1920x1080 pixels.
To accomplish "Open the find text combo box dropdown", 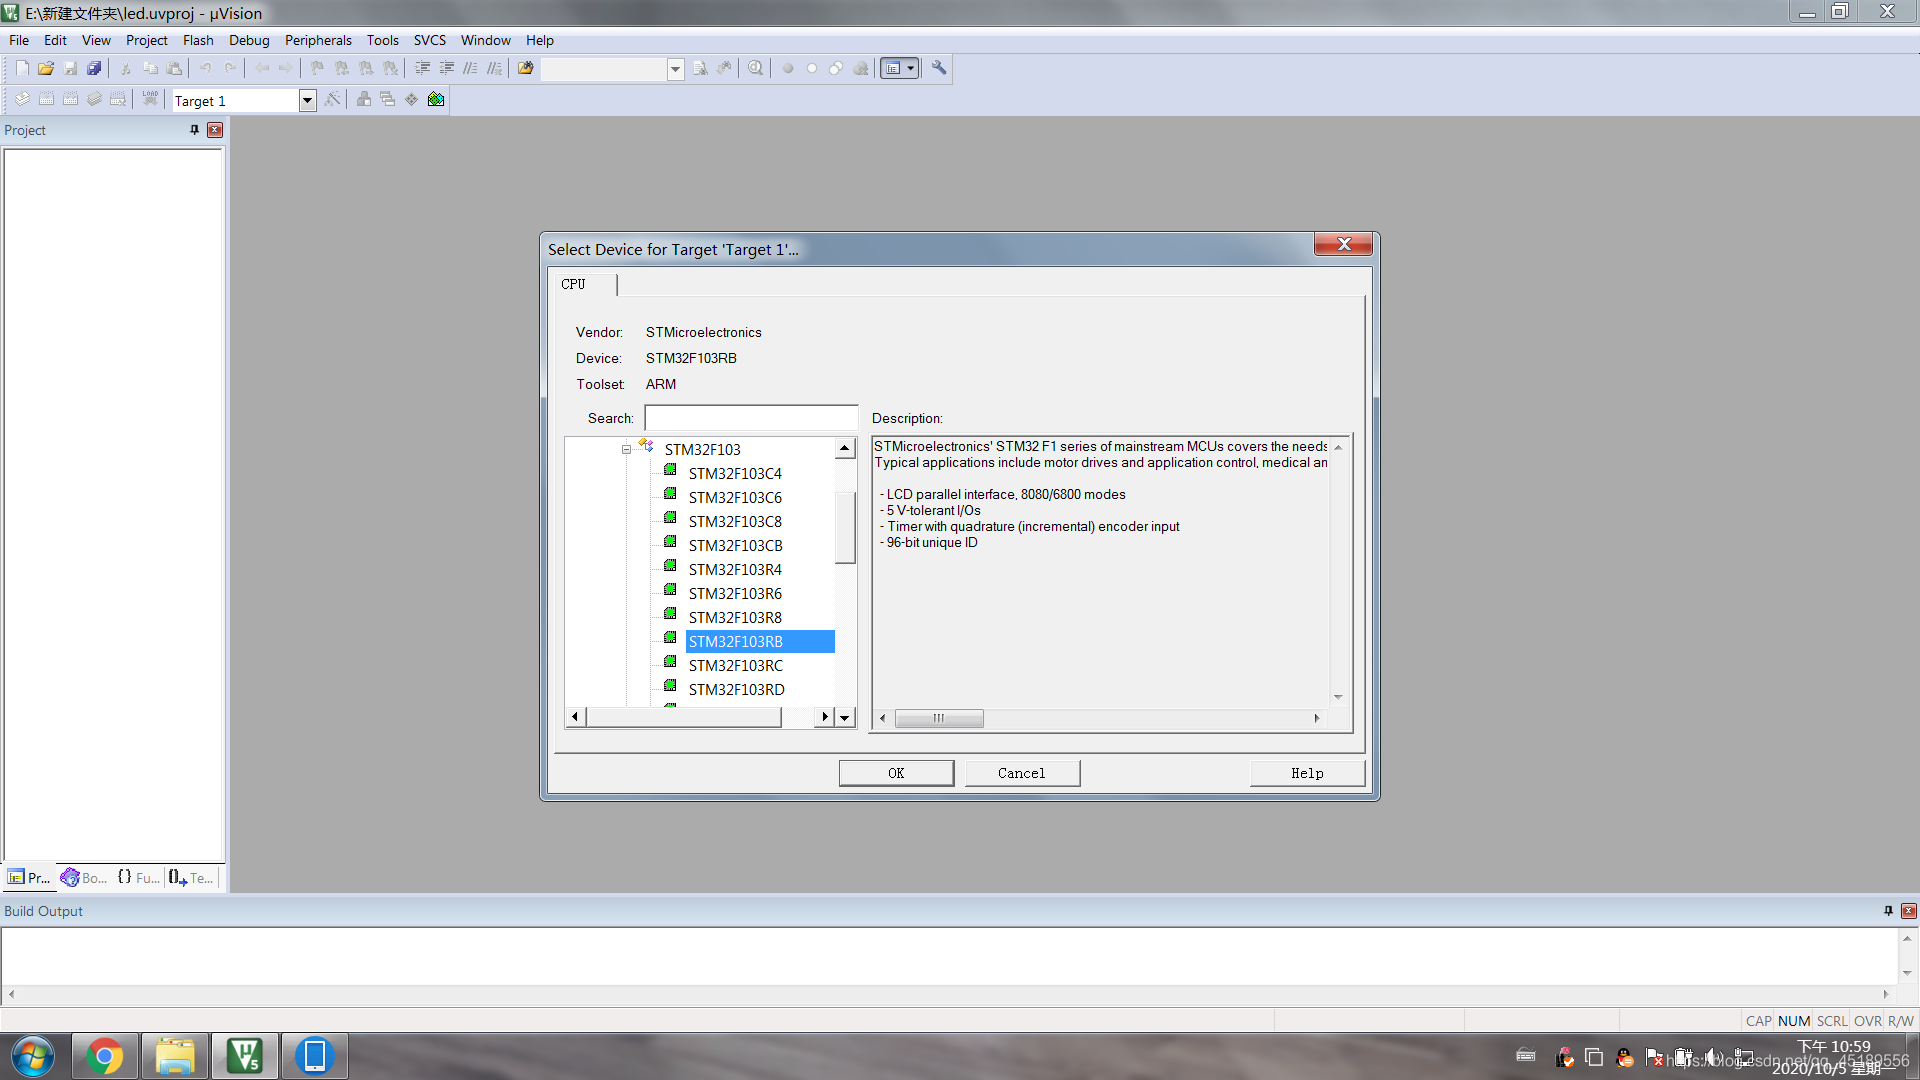I will (x=675, y=69).
